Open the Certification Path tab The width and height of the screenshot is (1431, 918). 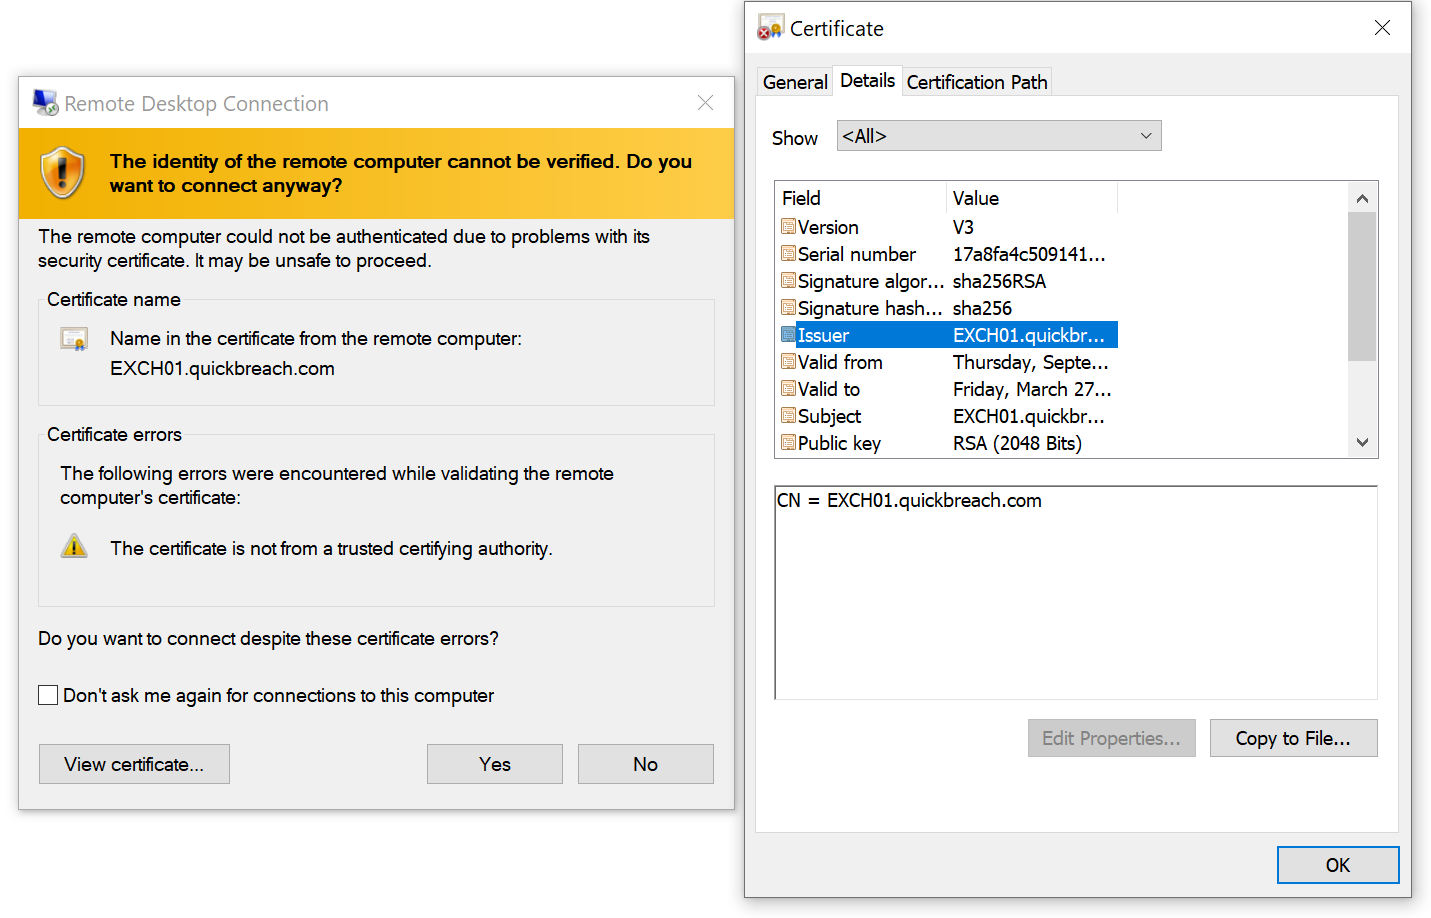[x=977, y=82]
